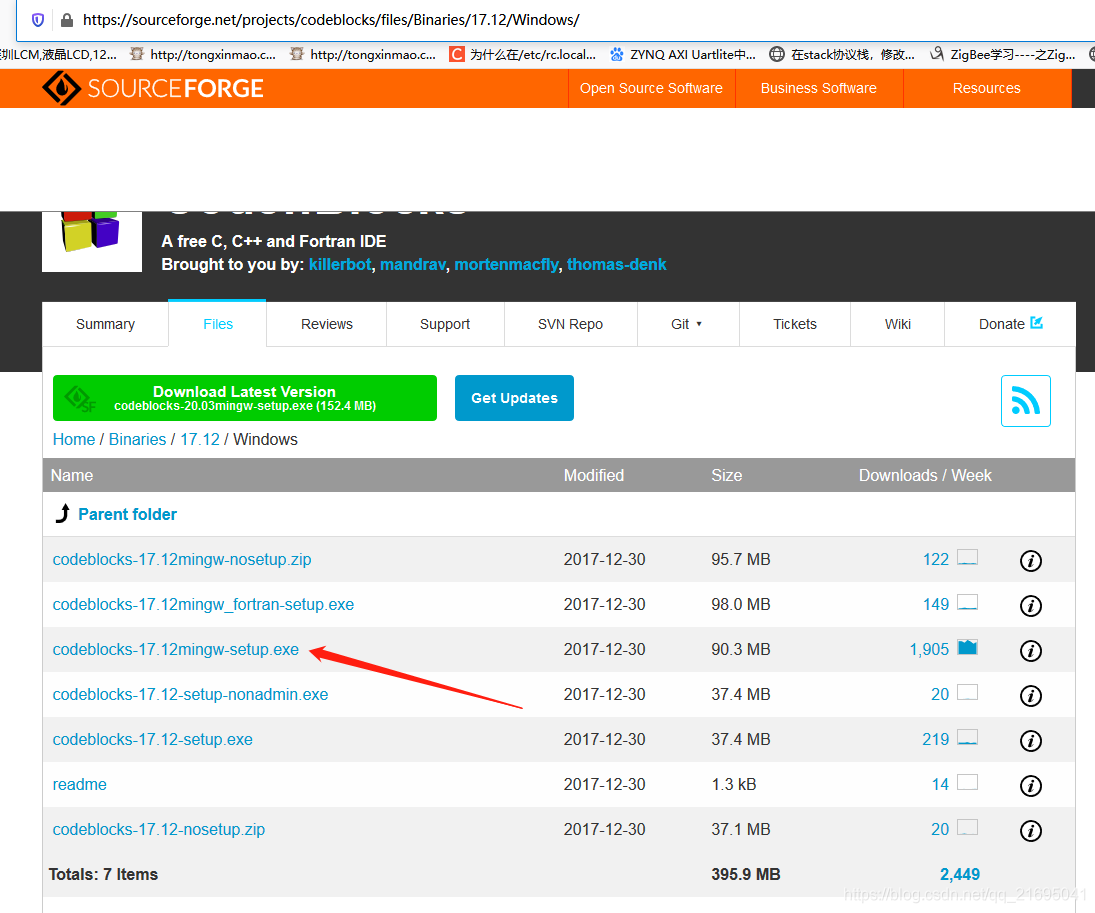Open info icon for the readme row

coord(1031,785)
